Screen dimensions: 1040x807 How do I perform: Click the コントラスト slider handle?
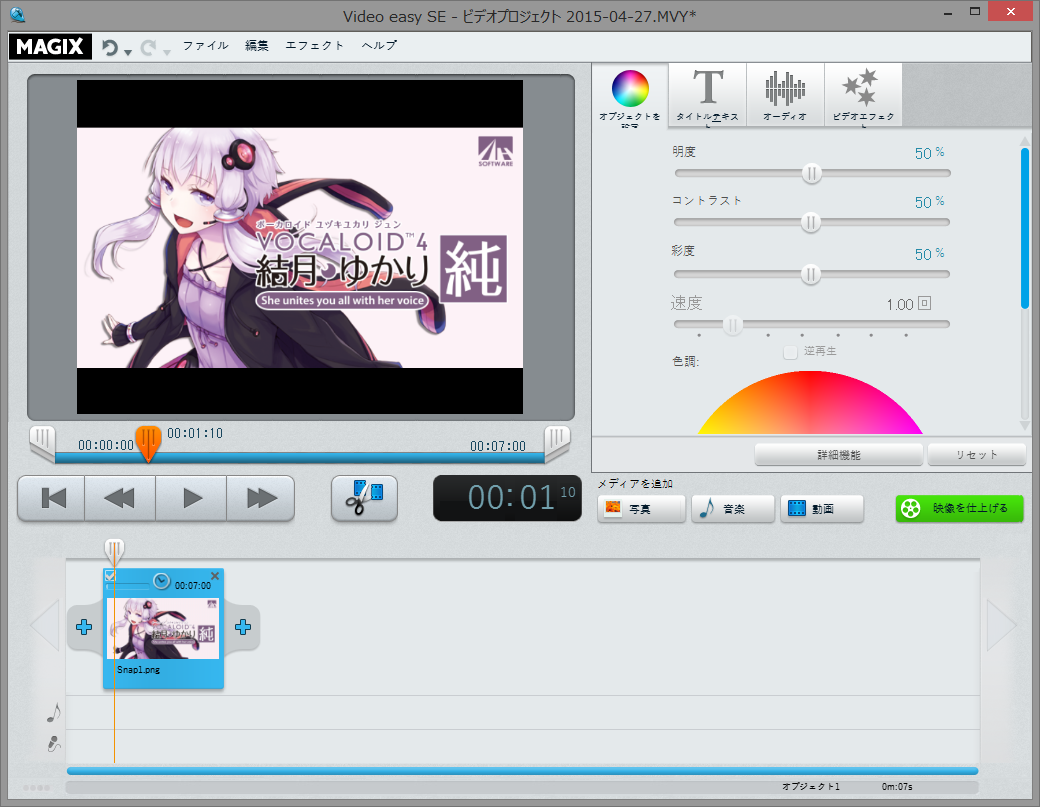pyautogui.click(x=811, y=222)
